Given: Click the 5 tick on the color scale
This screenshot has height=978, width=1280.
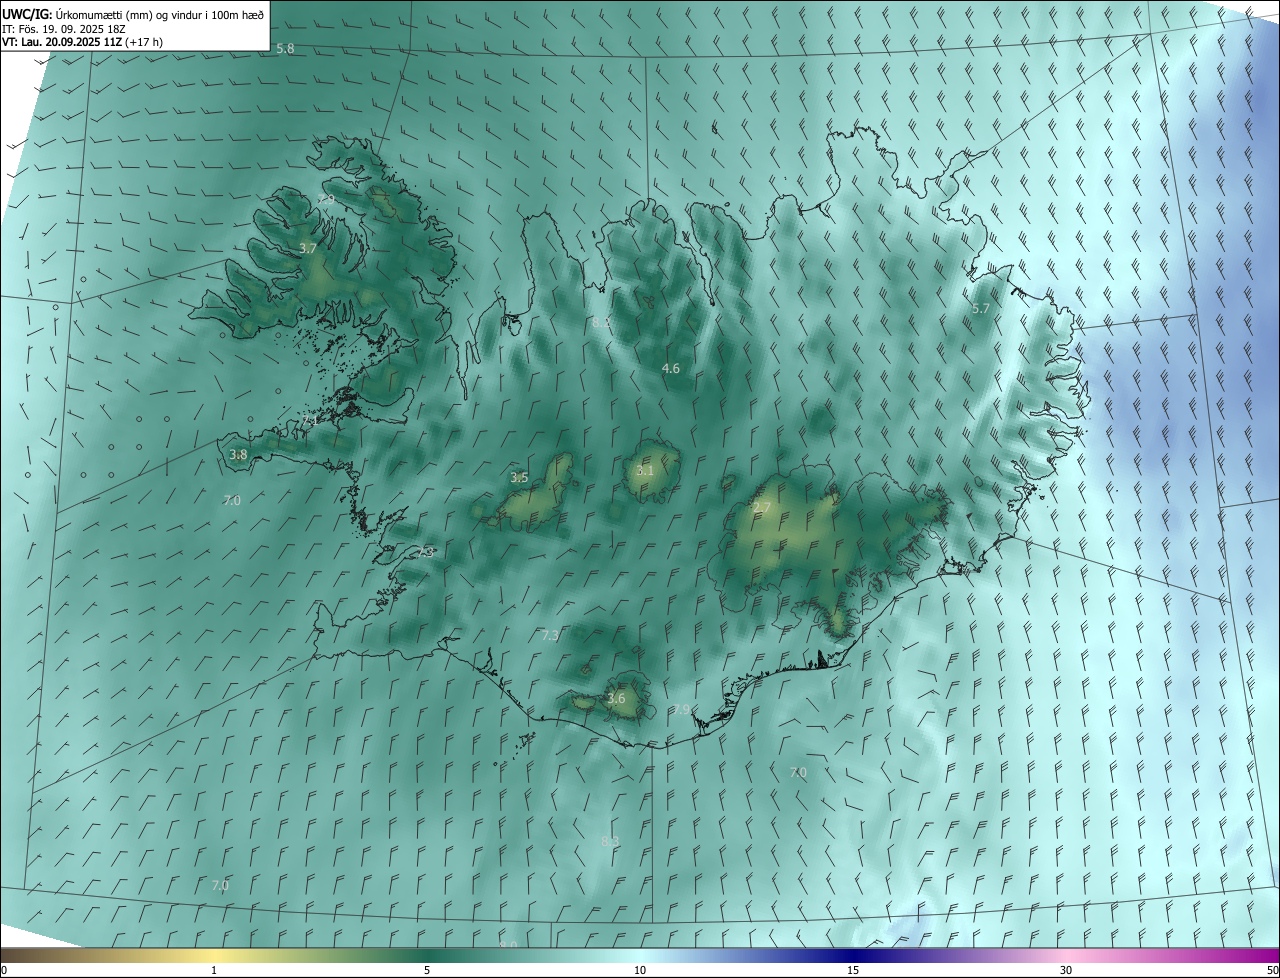Looking at the screenshot, I should coord(427,971).
